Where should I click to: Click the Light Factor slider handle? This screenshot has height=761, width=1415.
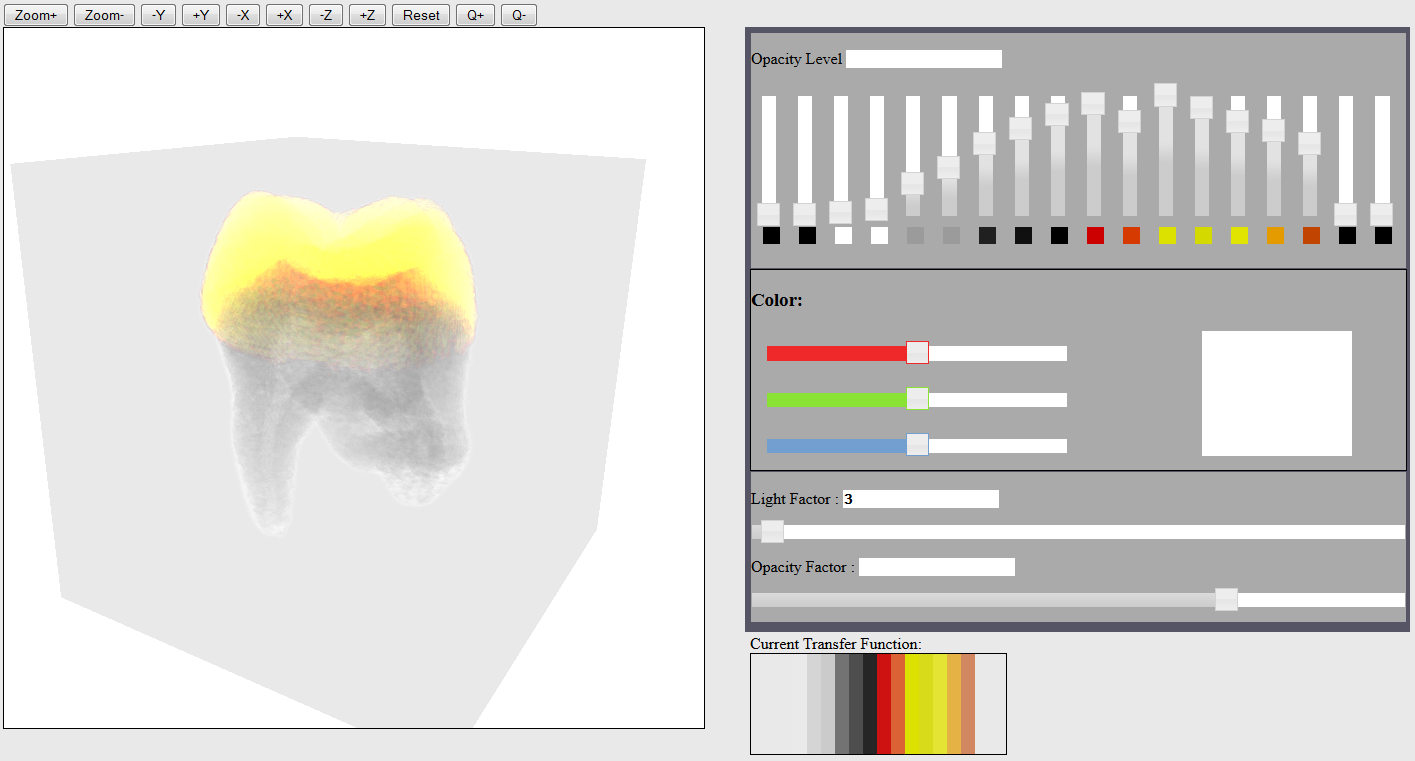[772, 531]
